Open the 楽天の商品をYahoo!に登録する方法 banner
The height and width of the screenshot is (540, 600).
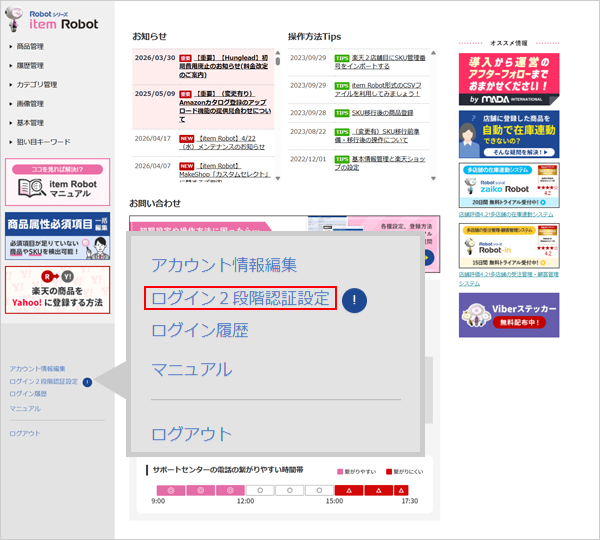(57, 290)
